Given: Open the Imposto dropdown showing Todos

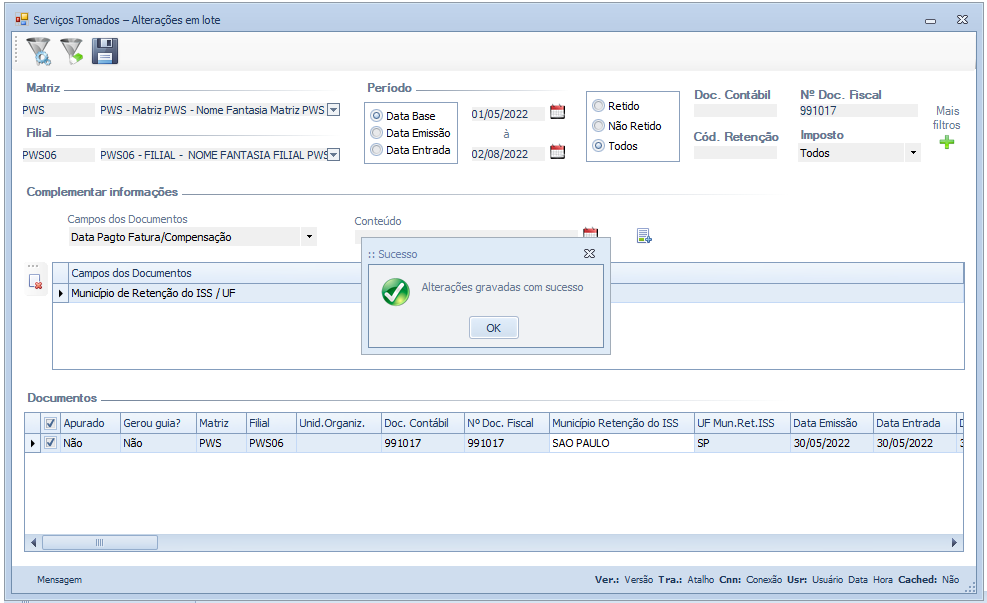Looking at the screenshot, I should coord(912,154).
